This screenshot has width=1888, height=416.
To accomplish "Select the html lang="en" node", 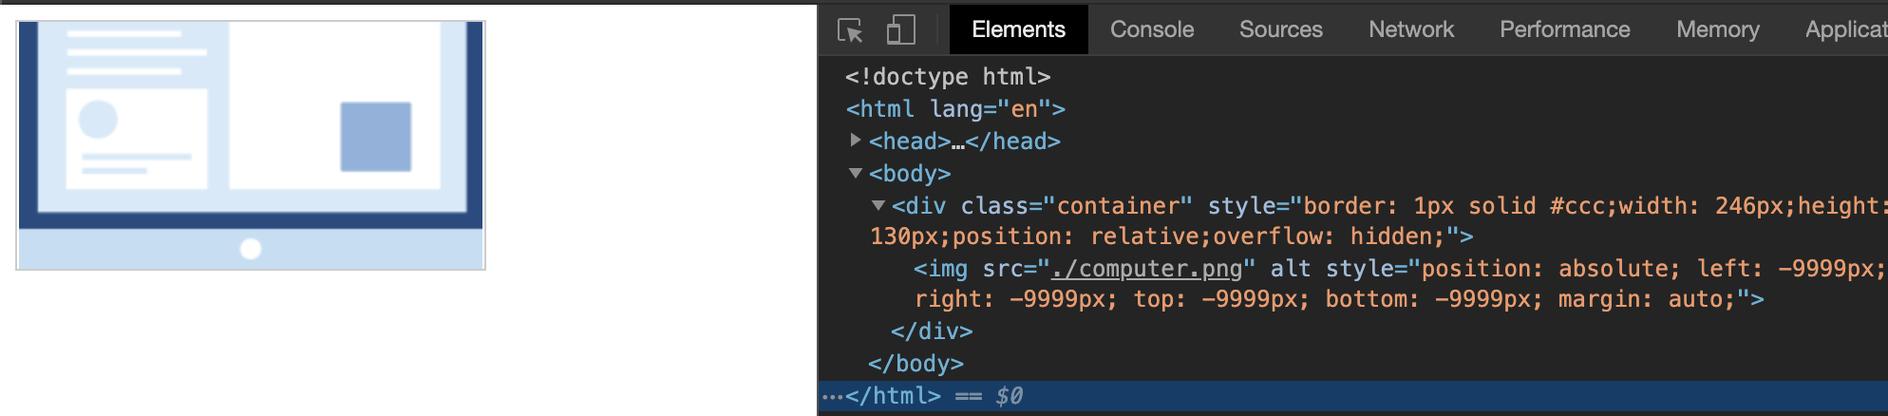I will [x=955, y=109].
